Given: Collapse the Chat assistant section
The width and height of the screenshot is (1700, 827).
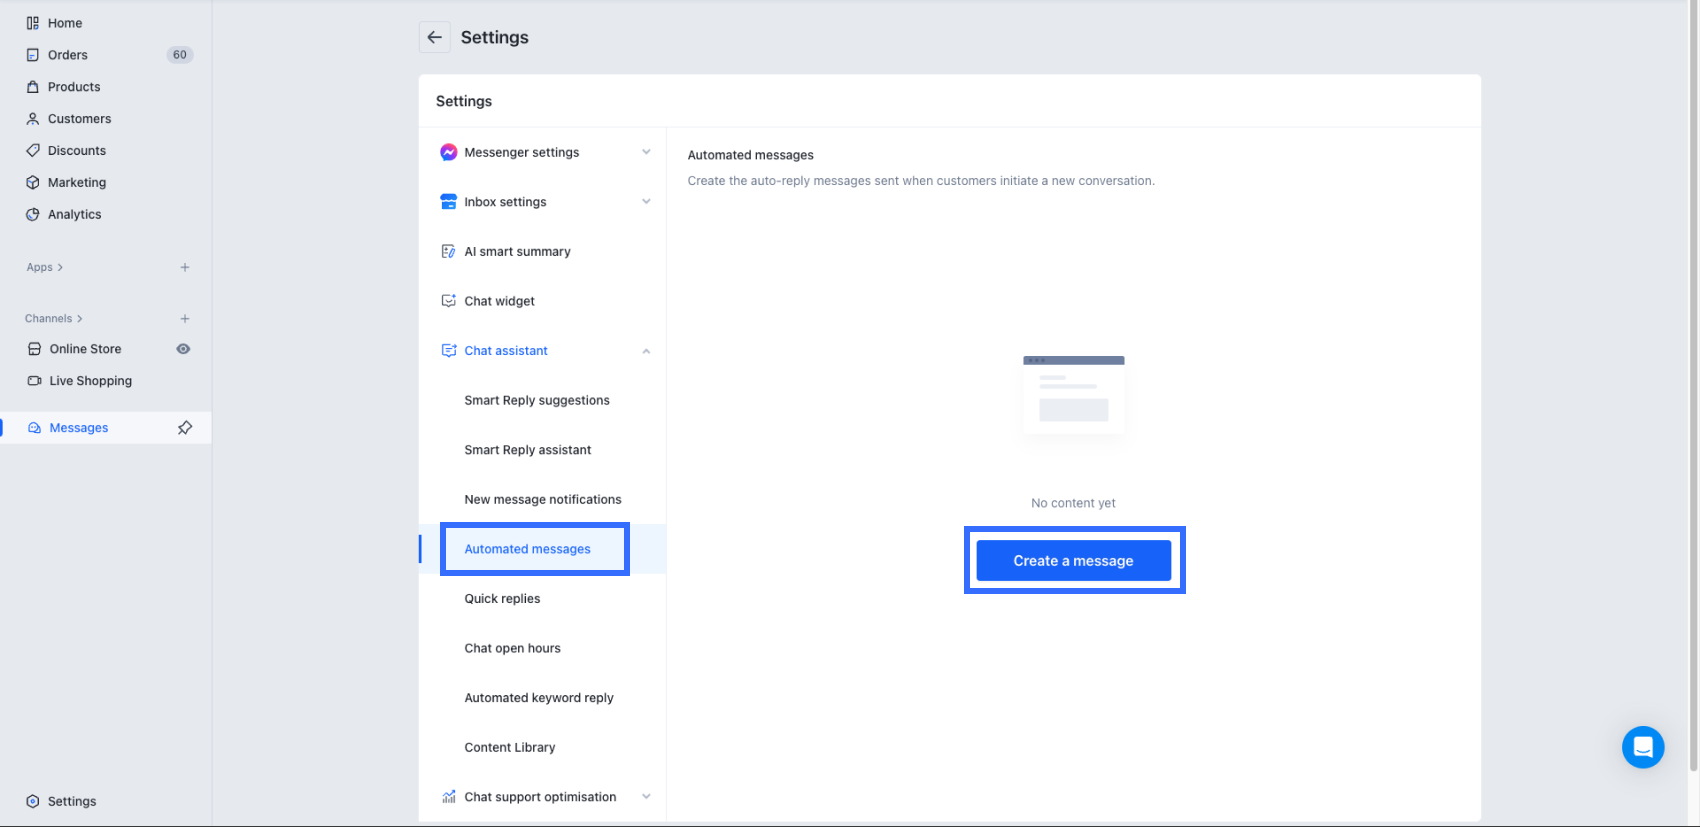Looking at the screenshot, I should [646, 351].
